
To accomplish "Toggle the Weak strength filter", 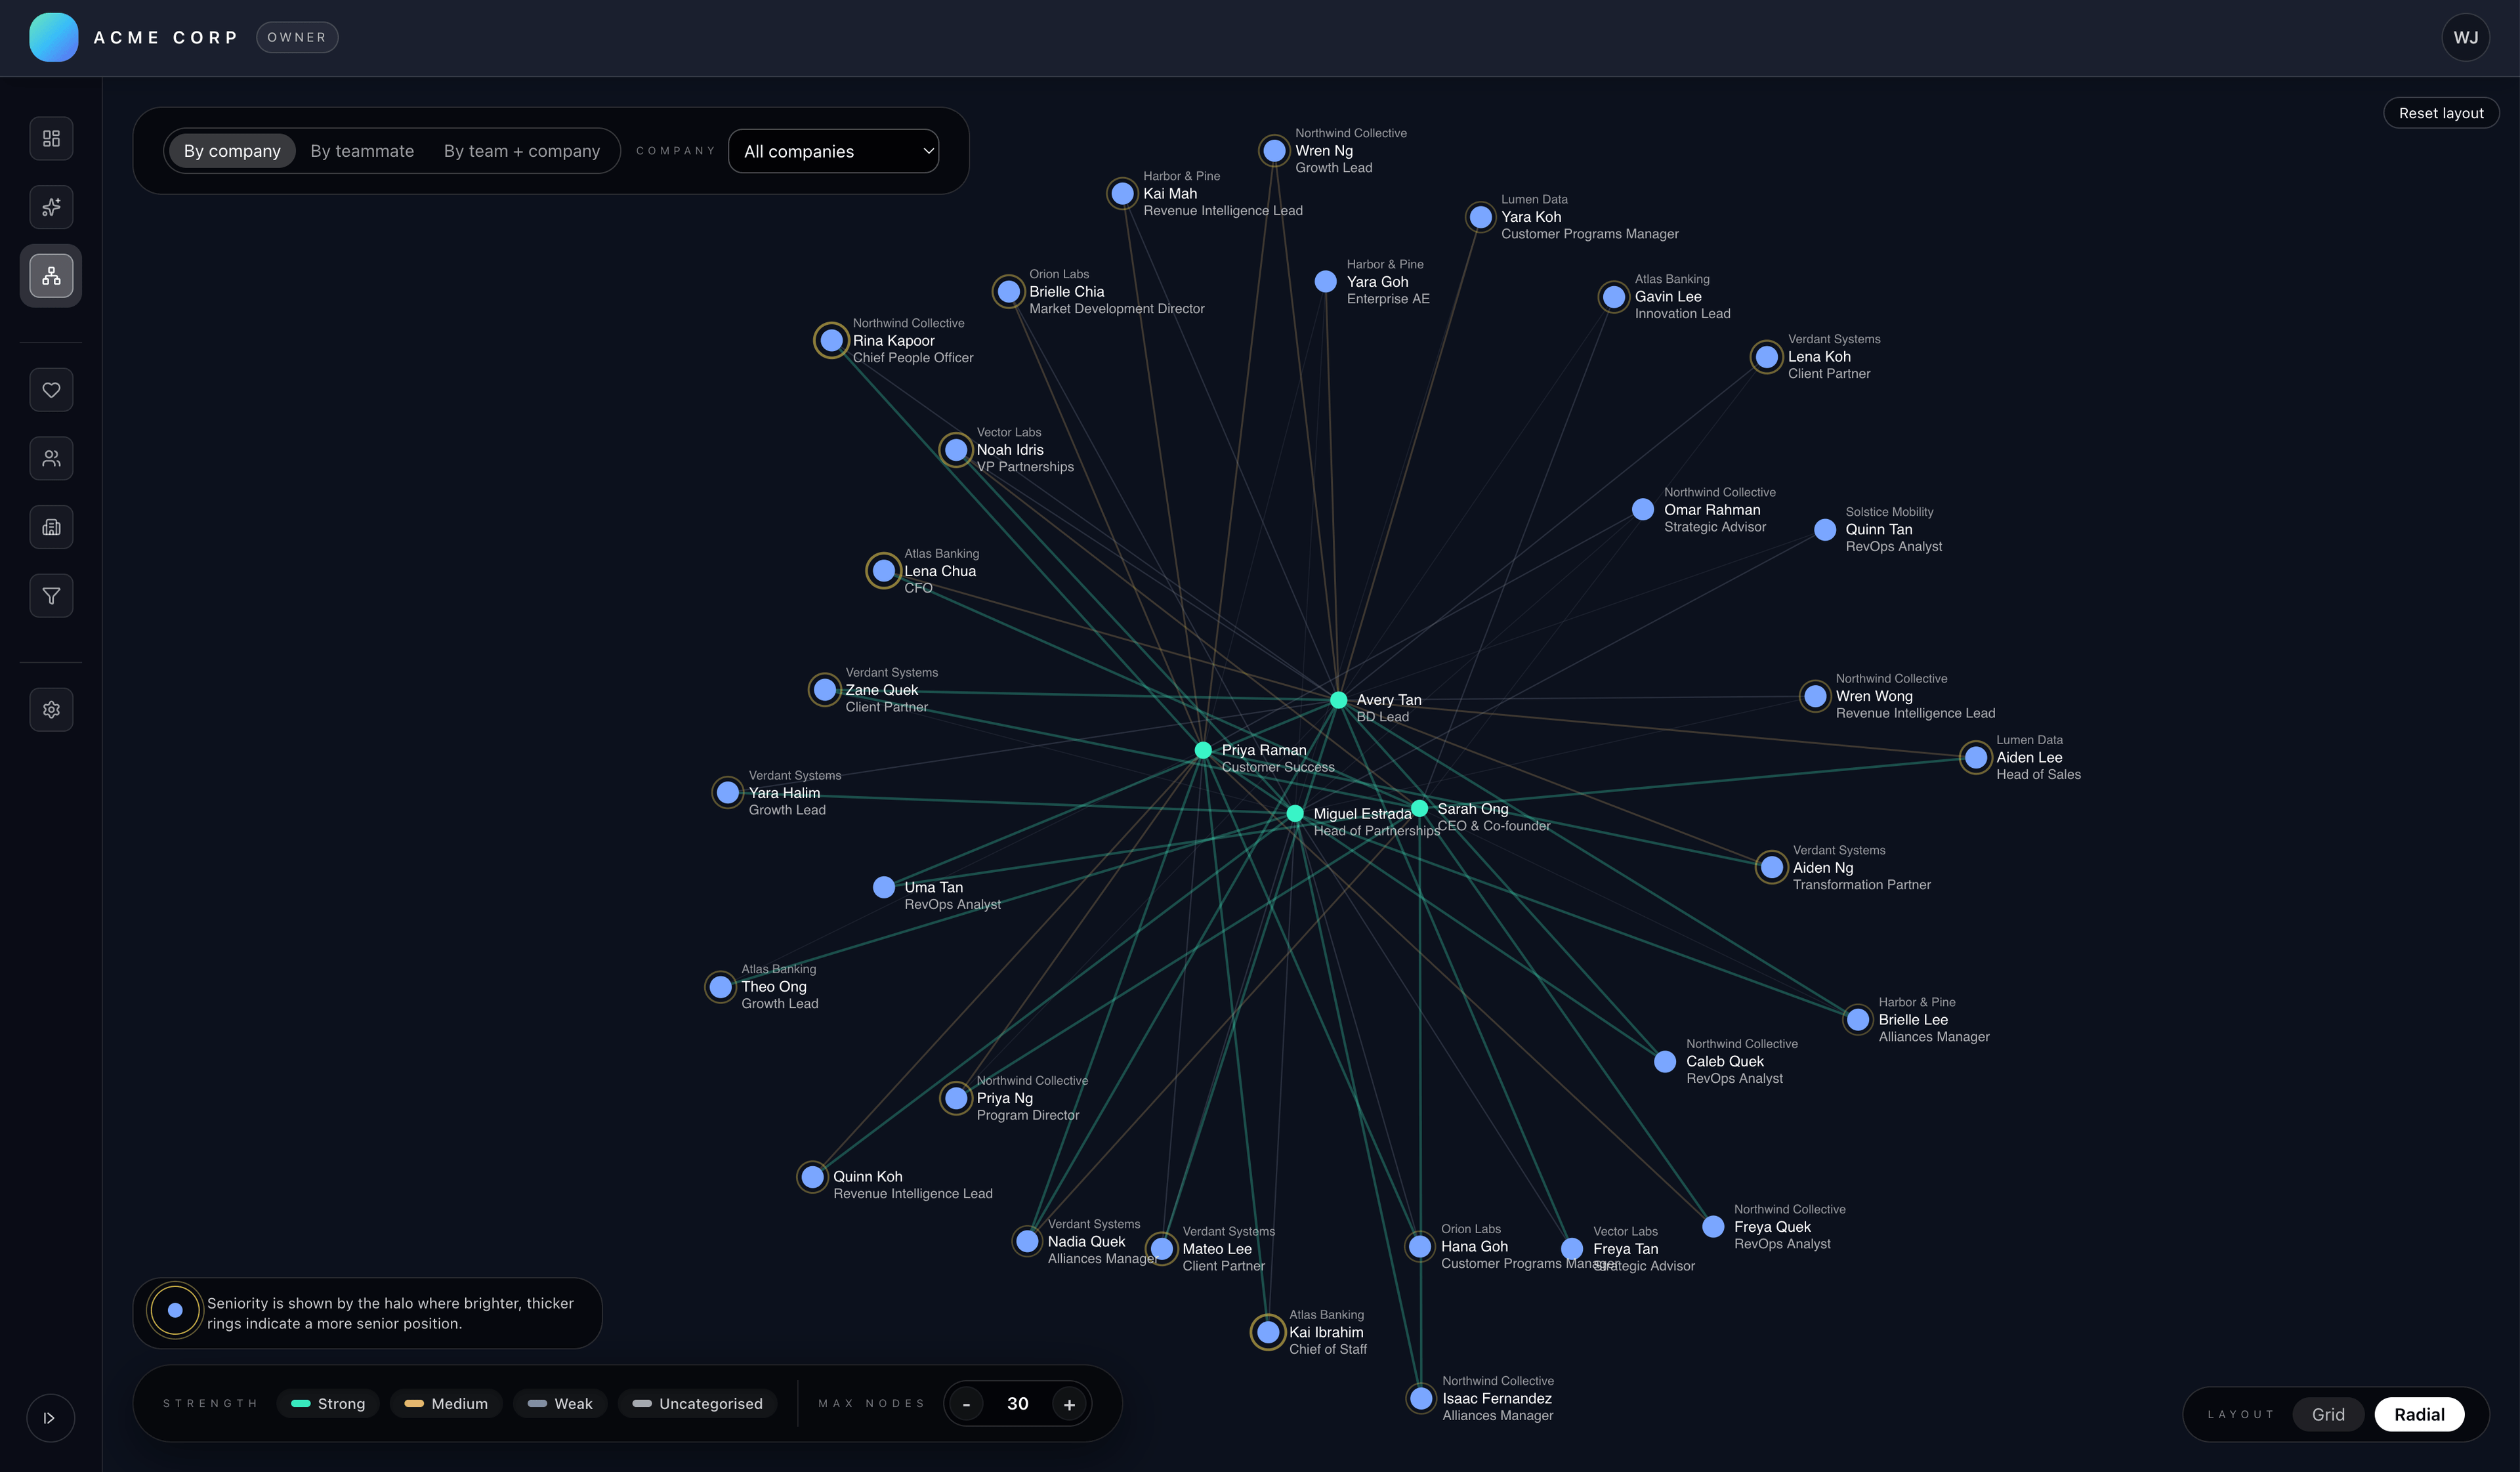I will click(560, 1403).
